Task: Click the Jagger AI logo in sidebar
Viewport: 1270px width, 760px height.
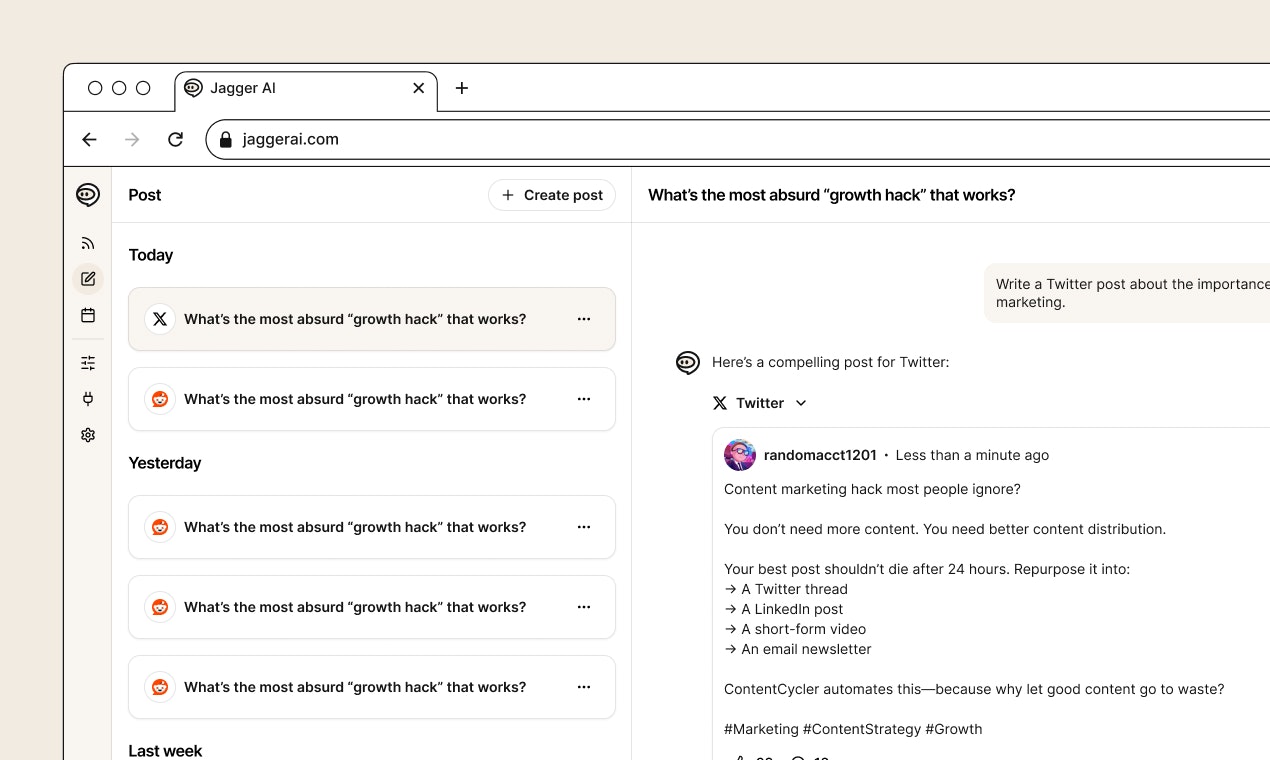Action: click(88, 195)
